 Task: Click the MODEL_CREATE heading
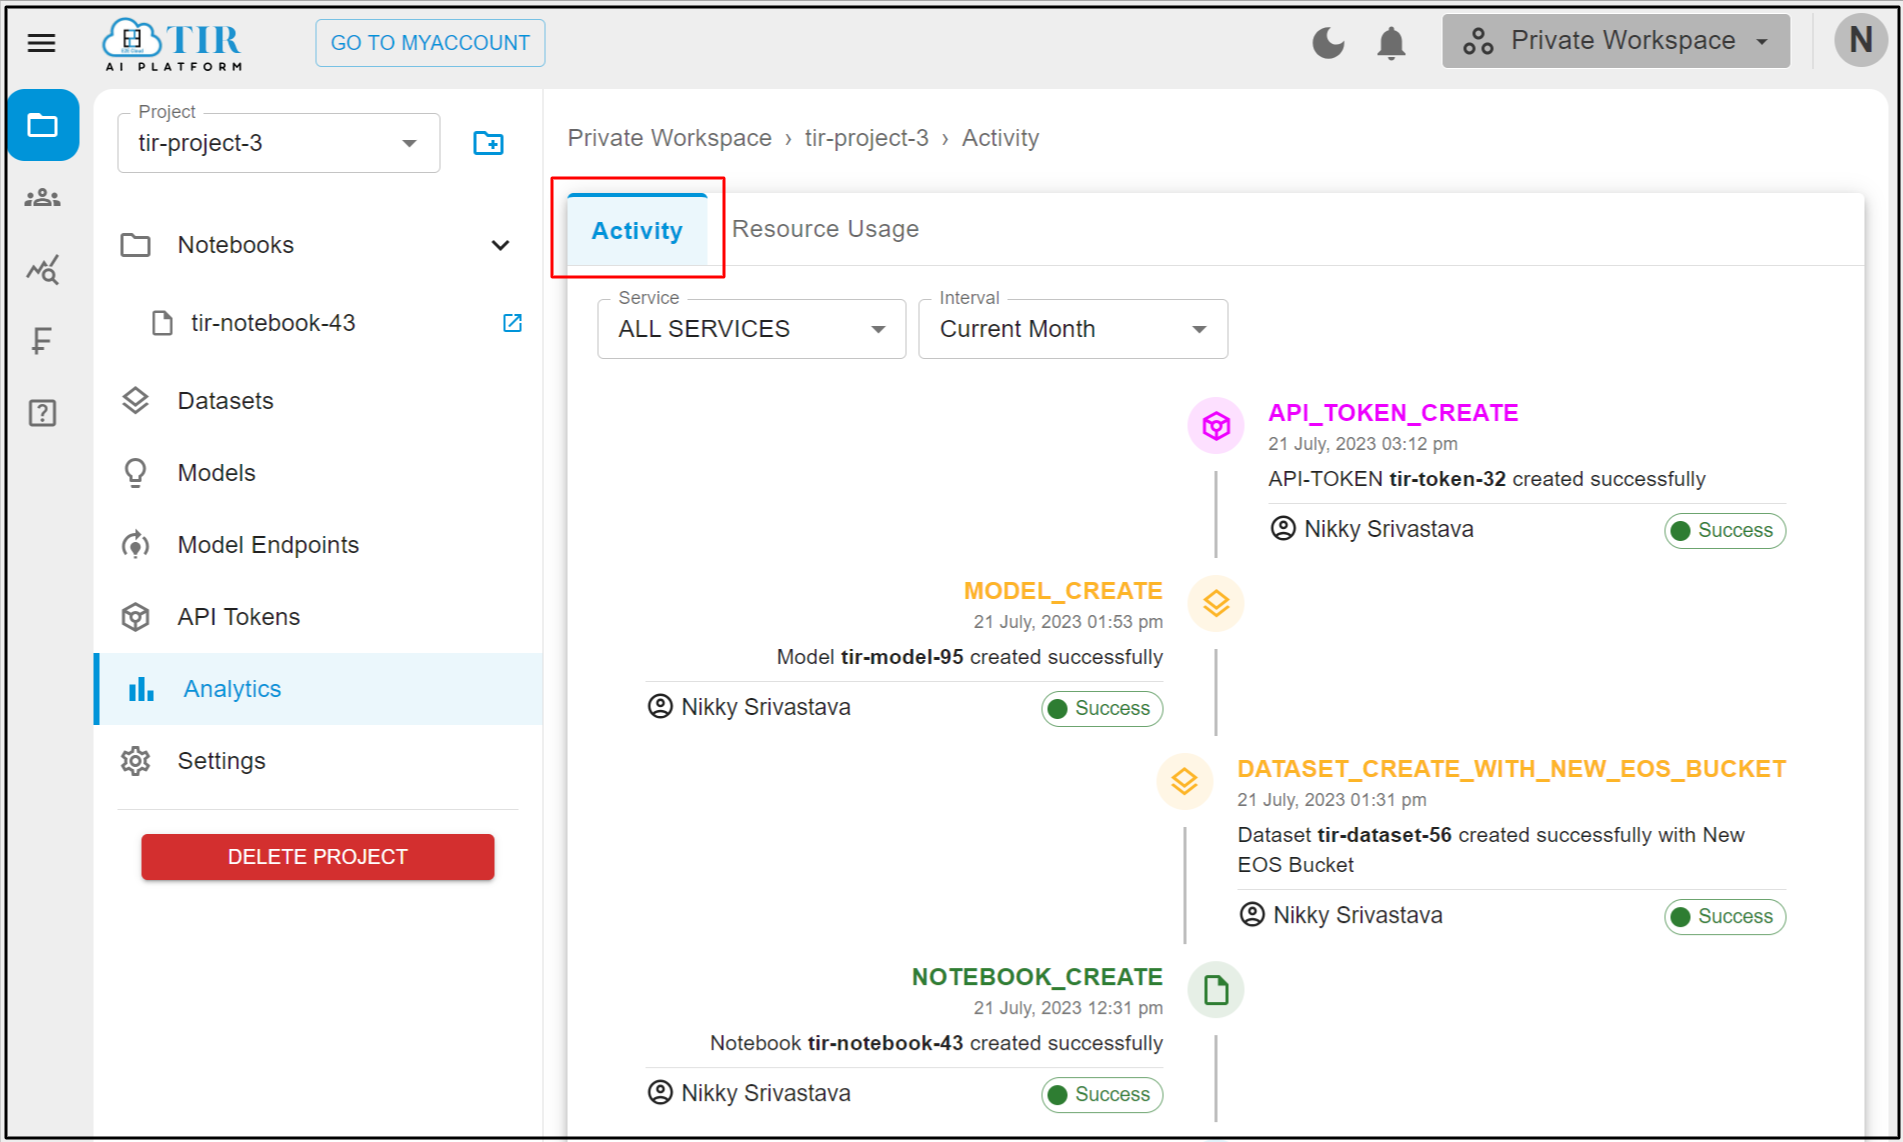1063,591
